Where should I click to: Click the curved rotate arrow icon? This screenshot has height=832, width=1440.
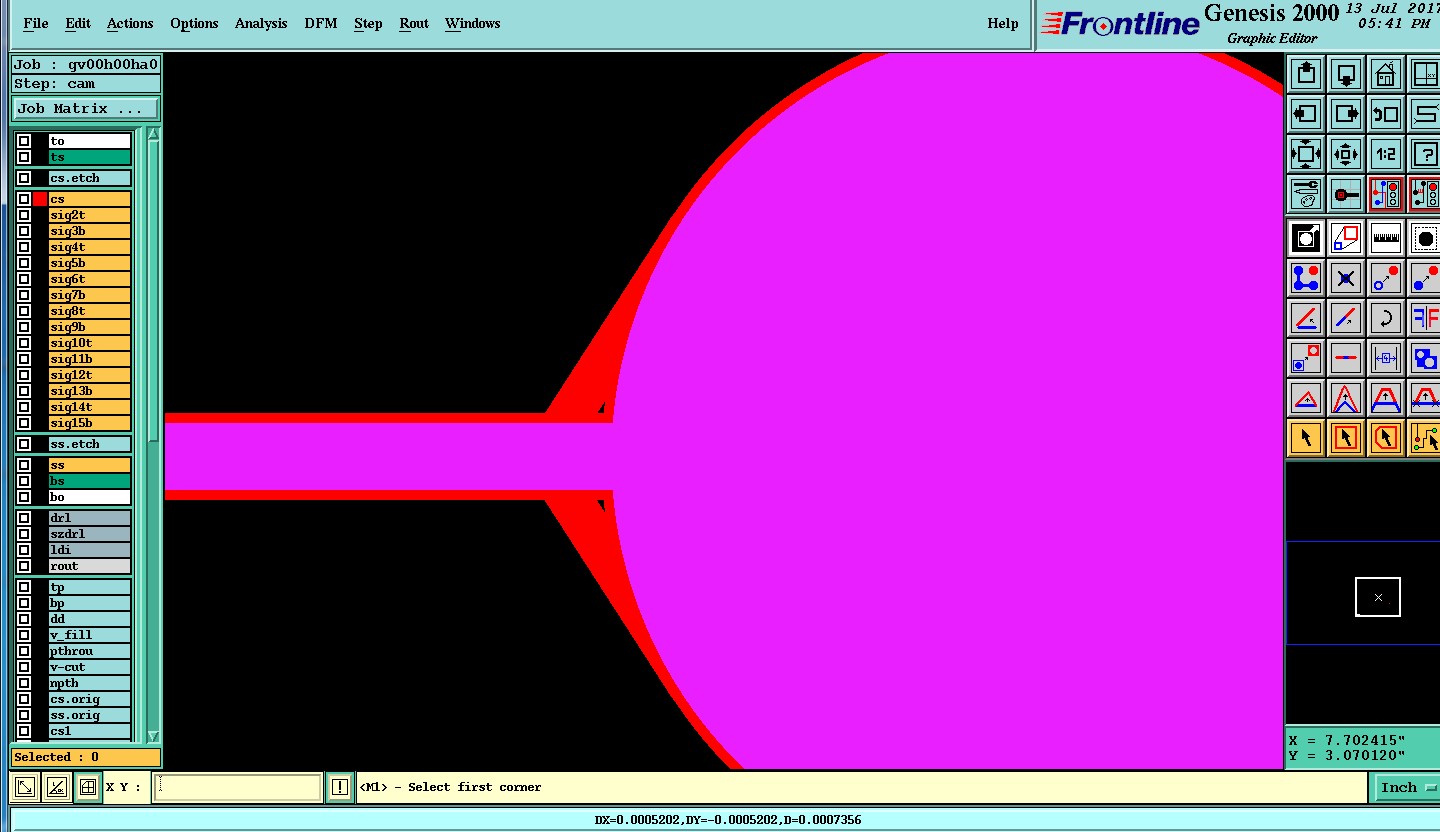[1385, 318]
